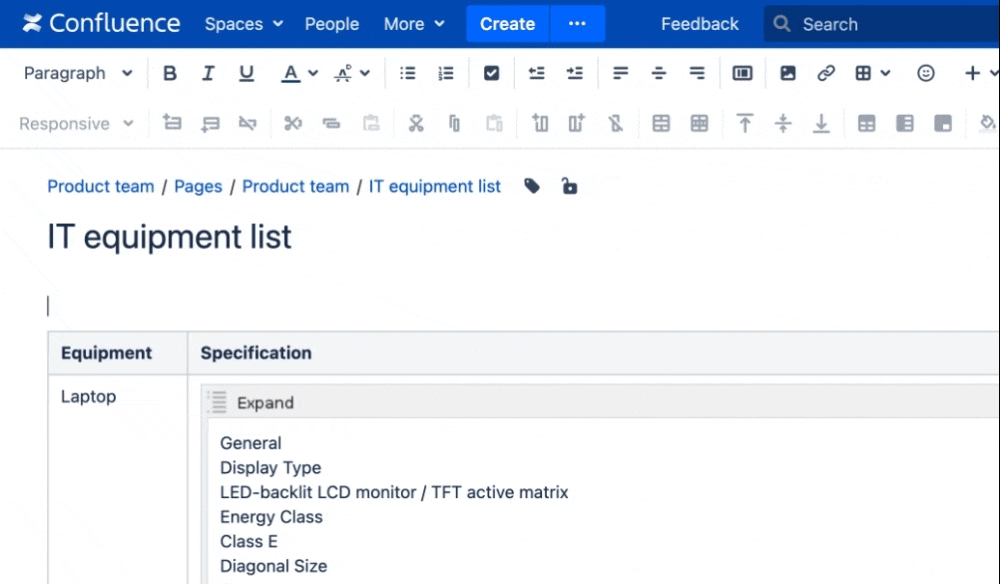
Task: Click the numbered list icon
Action: coord(446,73)
